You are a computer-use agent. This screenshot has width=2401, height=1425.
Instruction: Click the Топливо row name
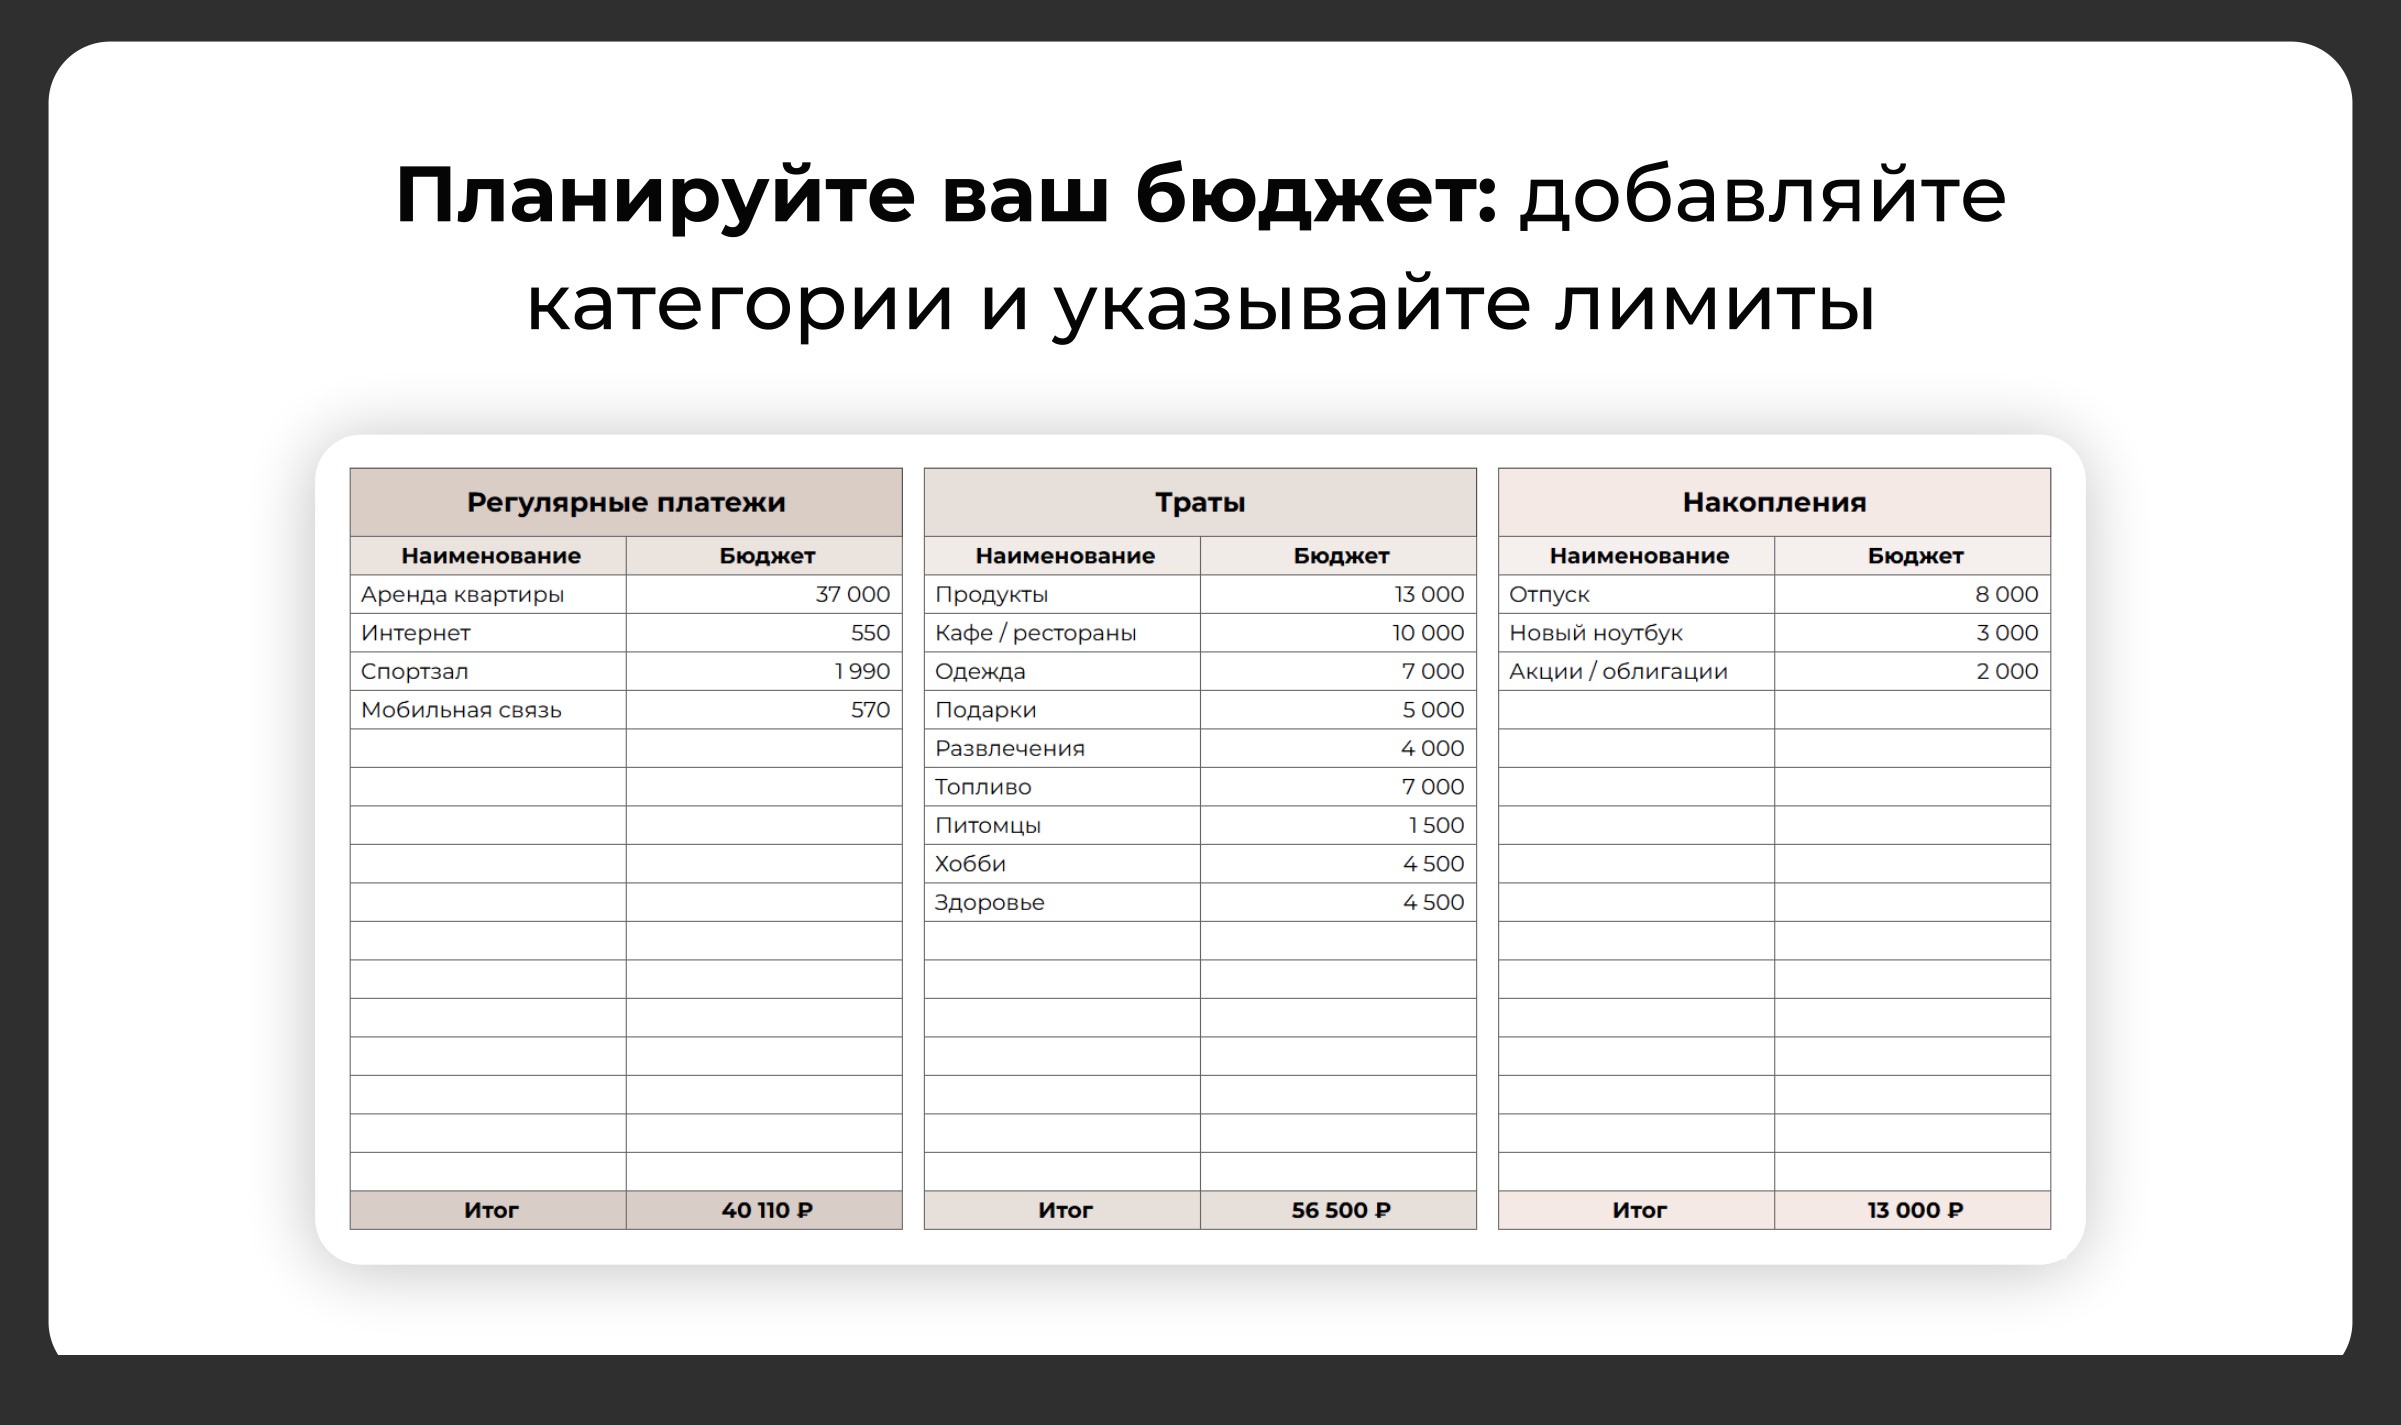(x=1062, y=787)
